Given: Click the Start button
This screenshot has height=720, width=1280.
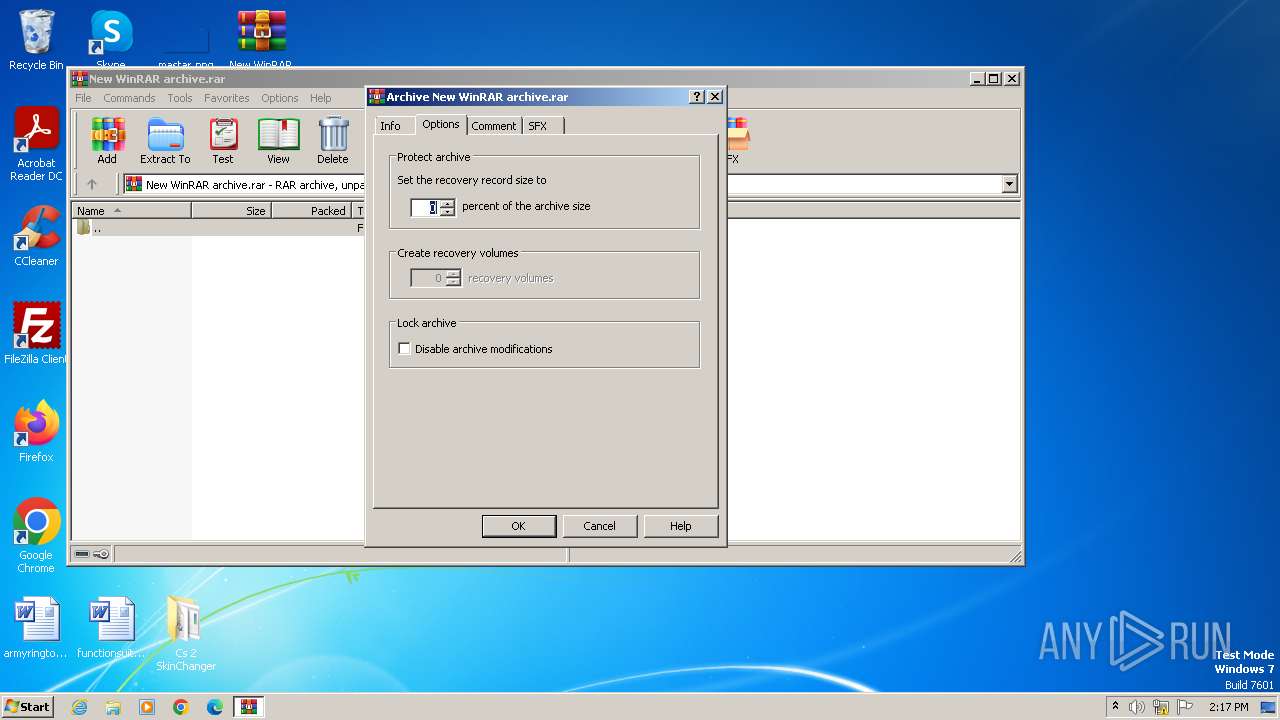Looking at the screenshot, I should (27, 707).
